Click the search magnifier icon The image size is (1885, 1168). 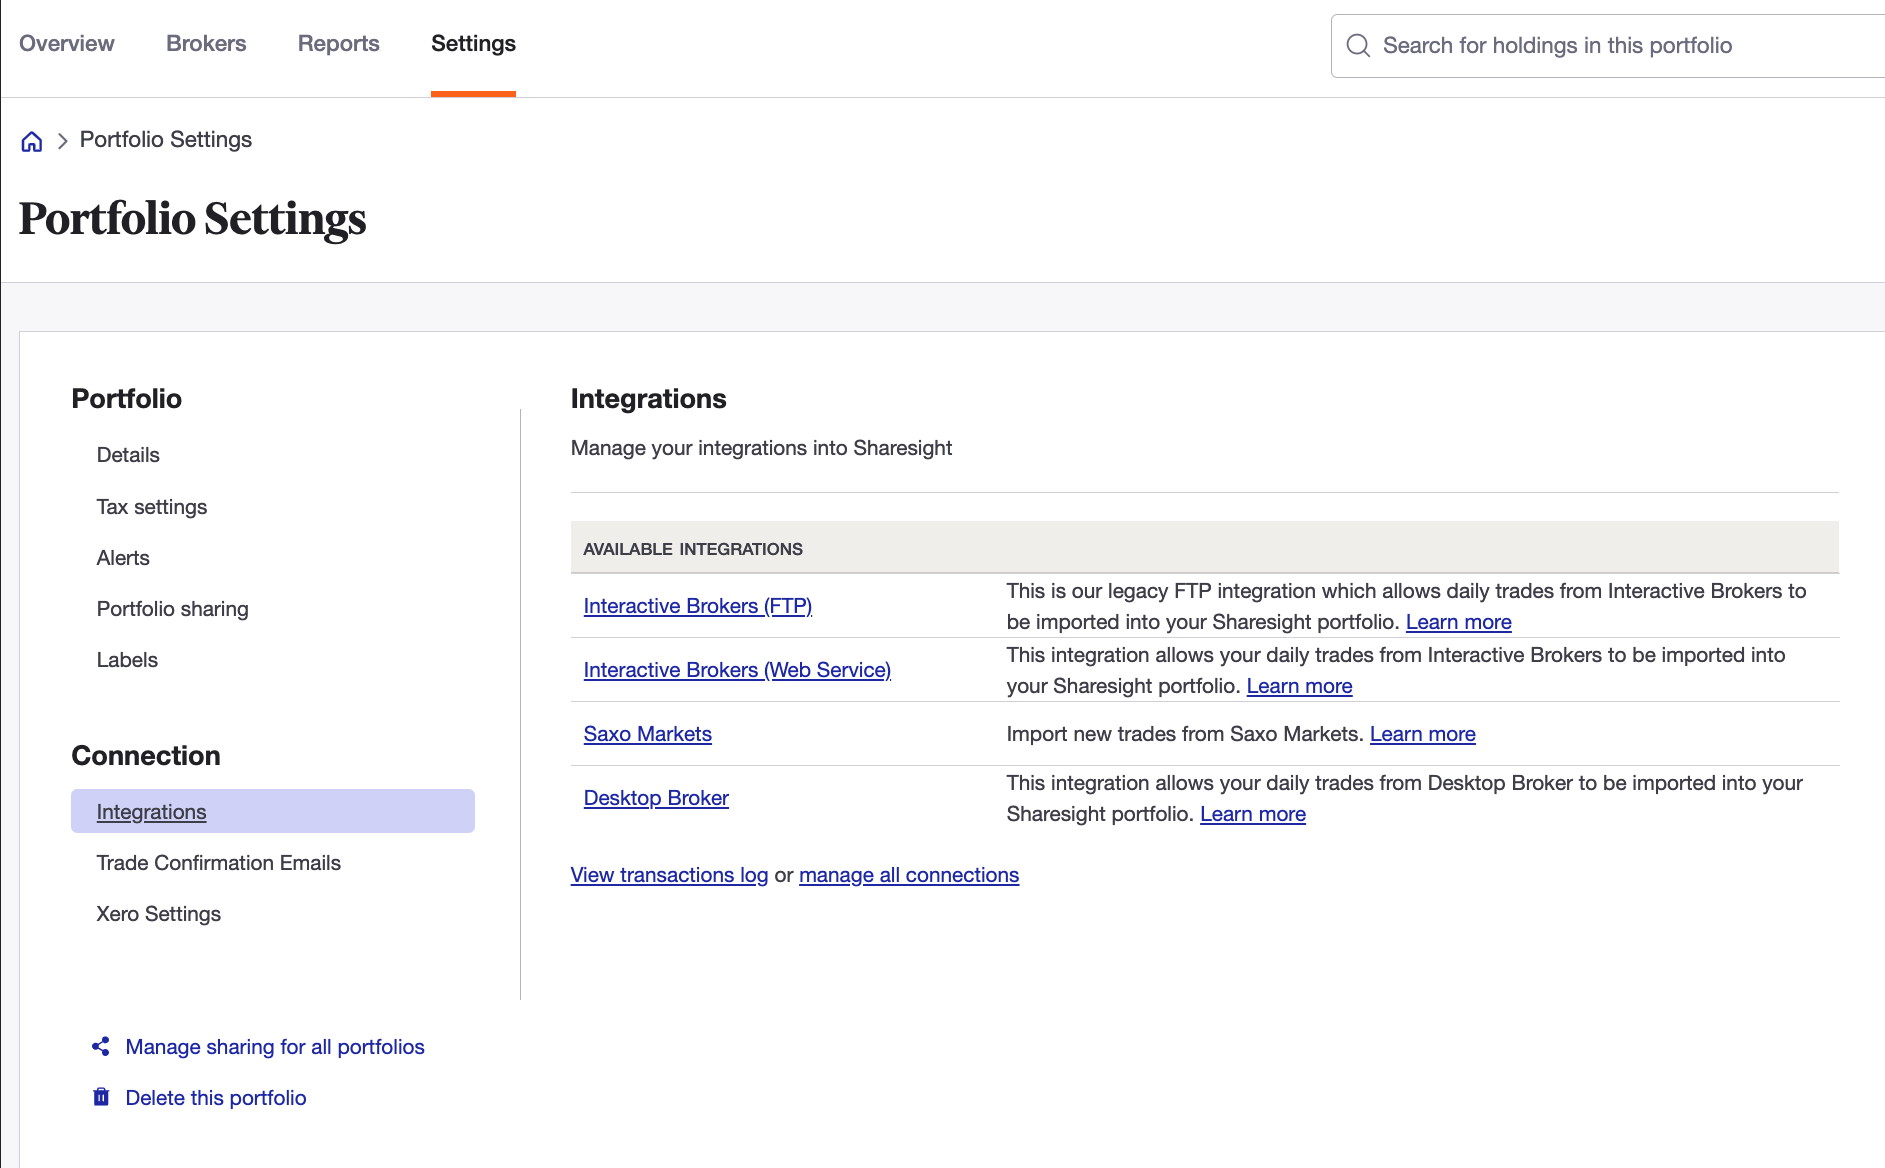click(1358, 46)
